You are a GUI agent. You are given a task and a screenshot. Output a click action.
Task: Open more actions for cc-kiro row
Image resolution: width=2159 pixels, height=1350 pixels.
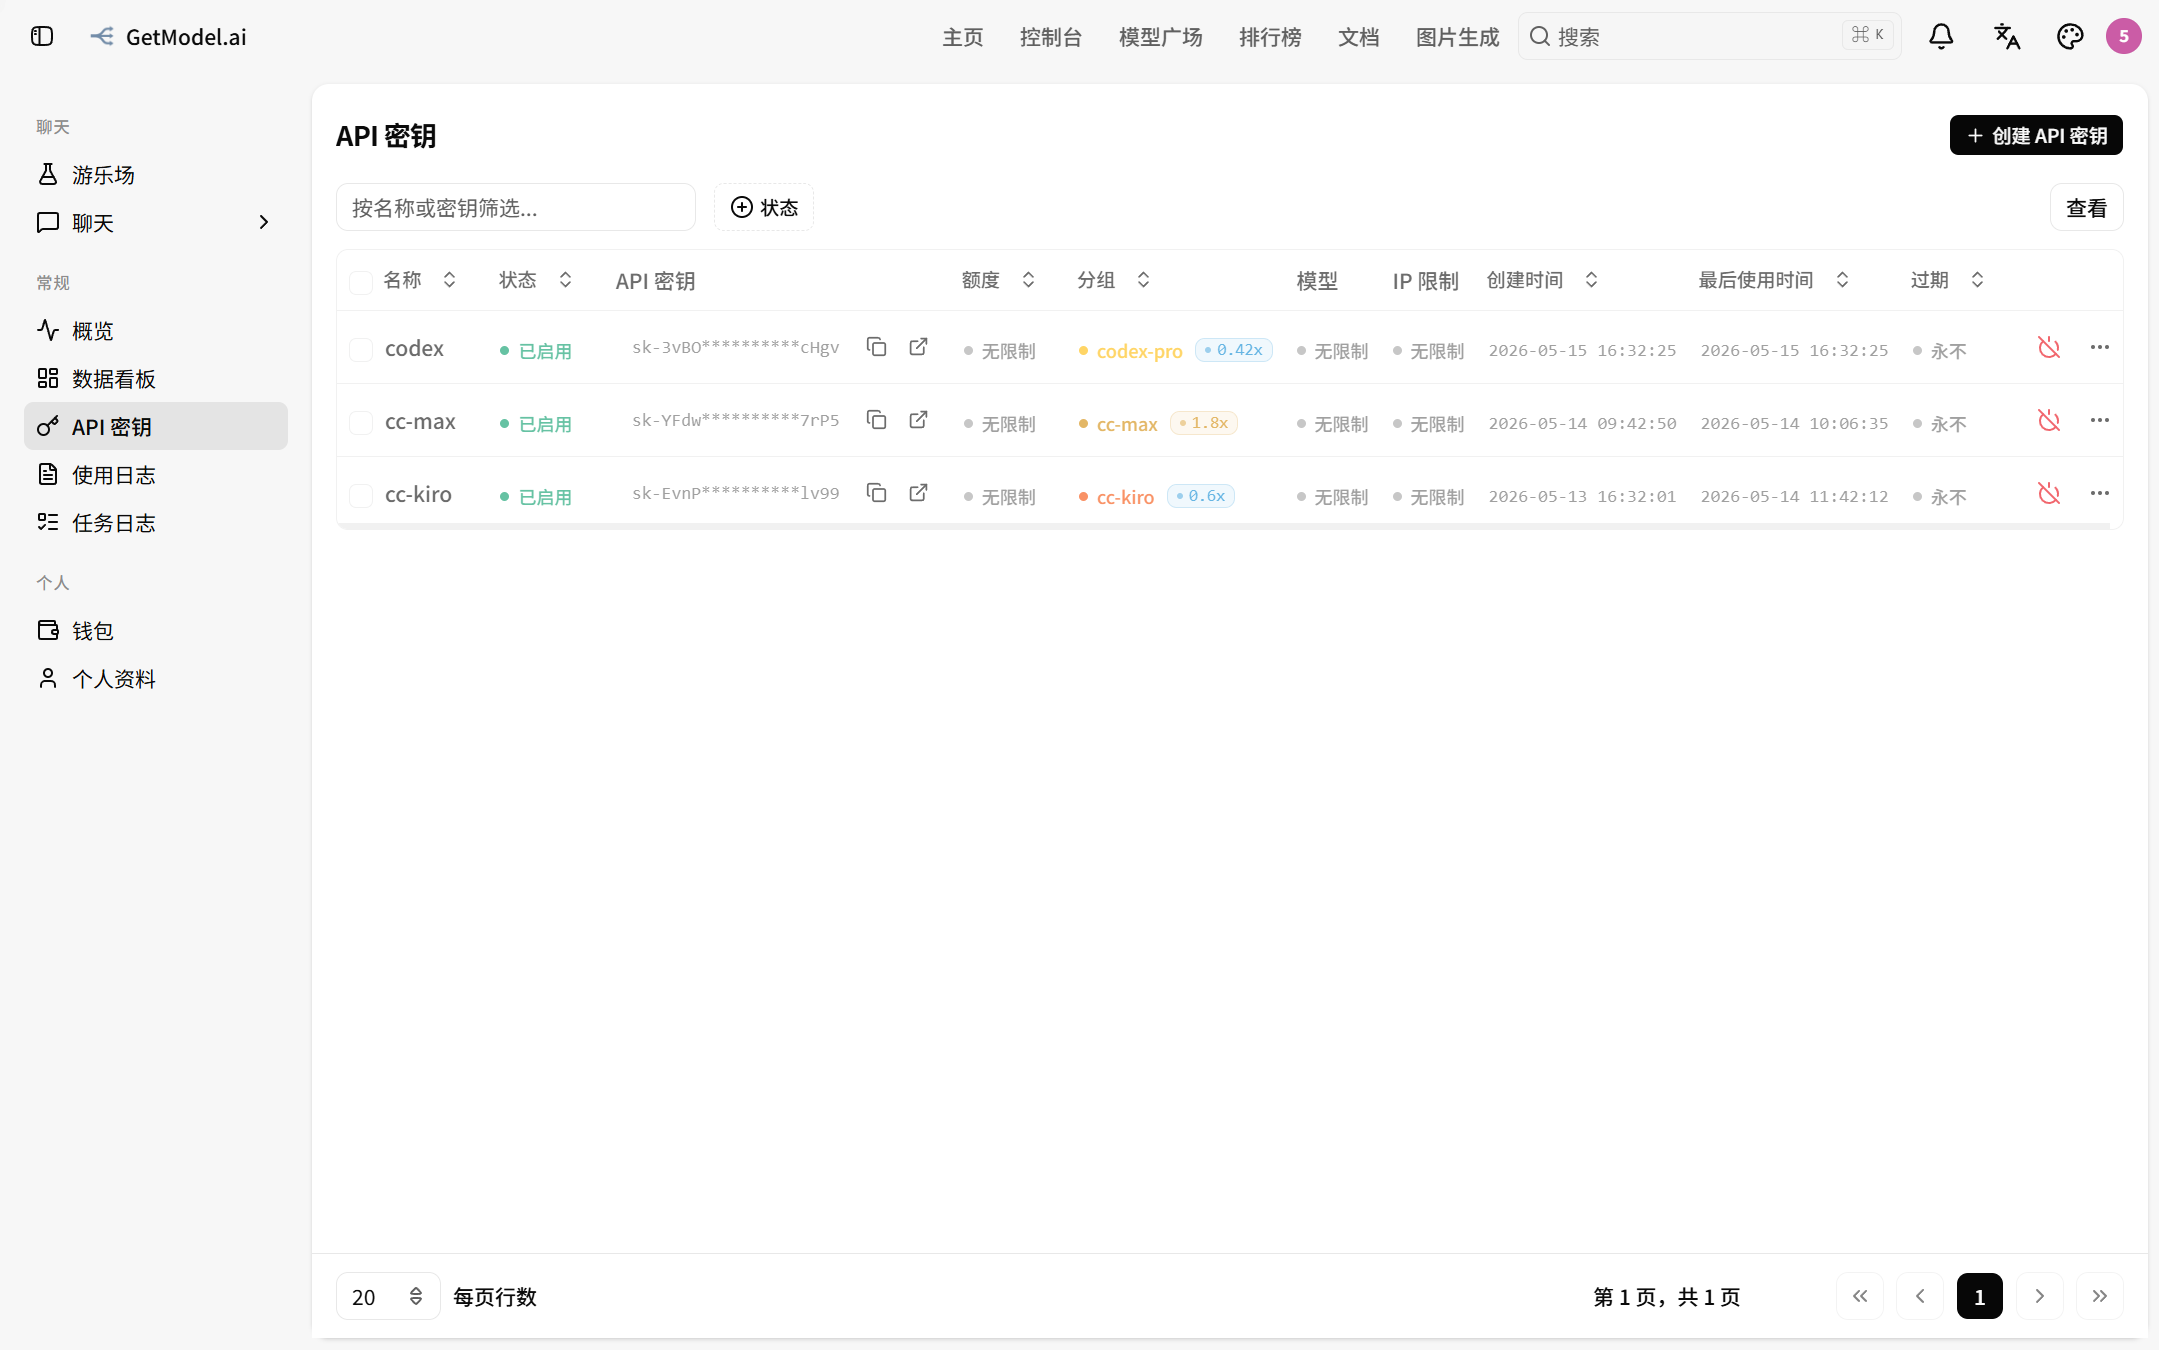[2100, 493]
